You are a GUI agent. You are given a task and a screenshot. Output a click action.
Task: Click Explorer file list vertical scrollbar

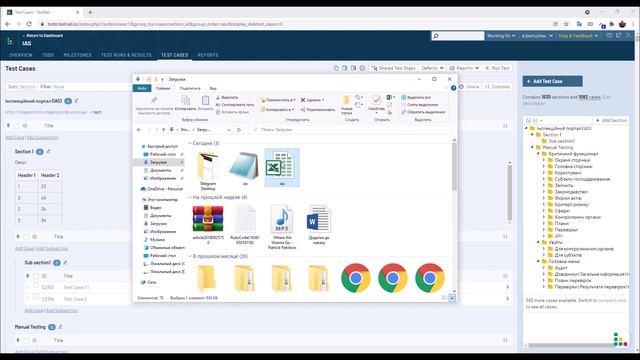pyautogui.click(x=454, y=167)
